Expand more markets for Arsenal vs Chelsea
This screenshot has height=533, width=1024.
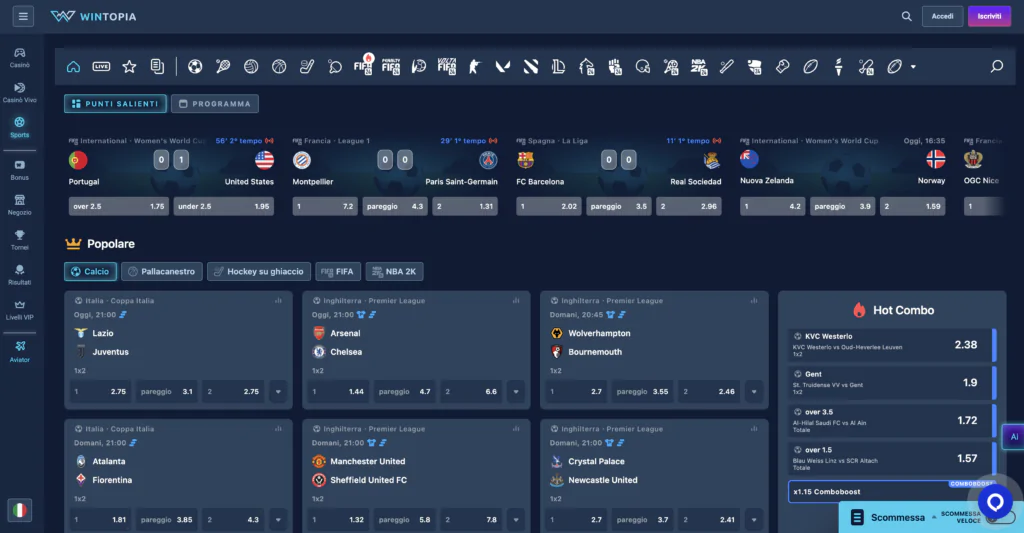pos(516,392)
